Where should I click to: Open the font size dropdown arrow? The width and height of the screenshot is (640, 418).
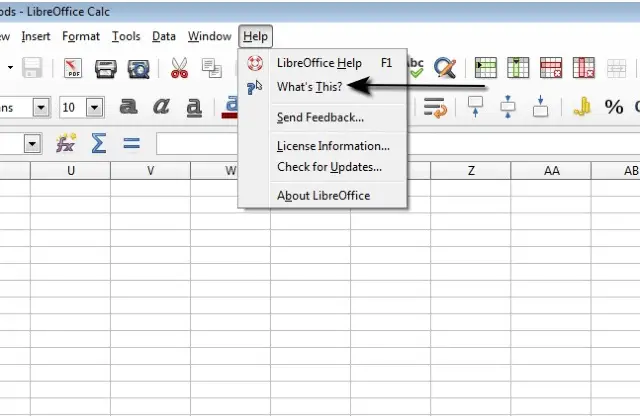click(x=95, y=108)
